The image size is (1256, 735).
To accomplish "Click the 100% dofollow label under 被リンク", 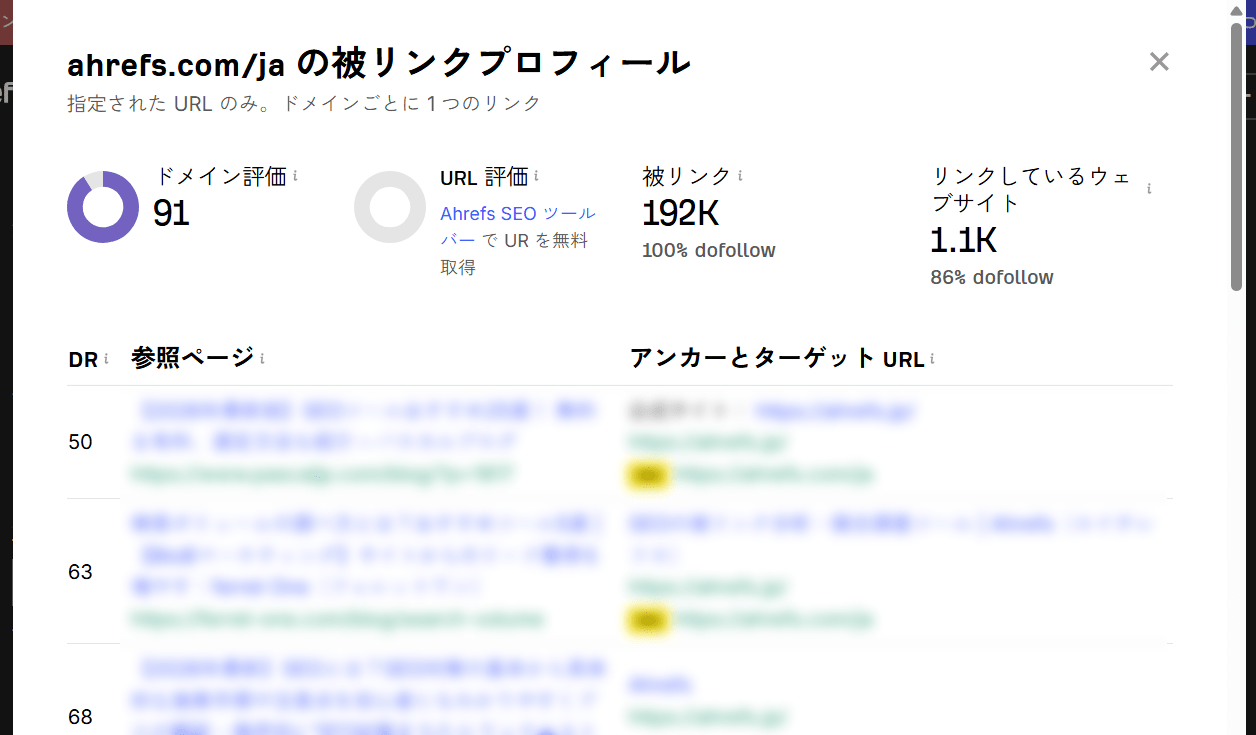I will (708, 250).
